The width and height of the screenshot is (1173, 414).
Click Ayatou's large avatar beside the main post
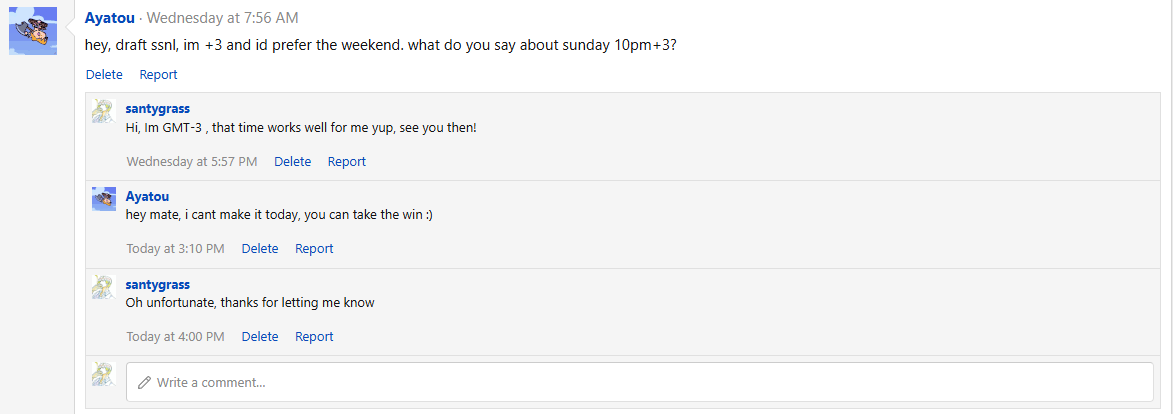click(33, 32)
